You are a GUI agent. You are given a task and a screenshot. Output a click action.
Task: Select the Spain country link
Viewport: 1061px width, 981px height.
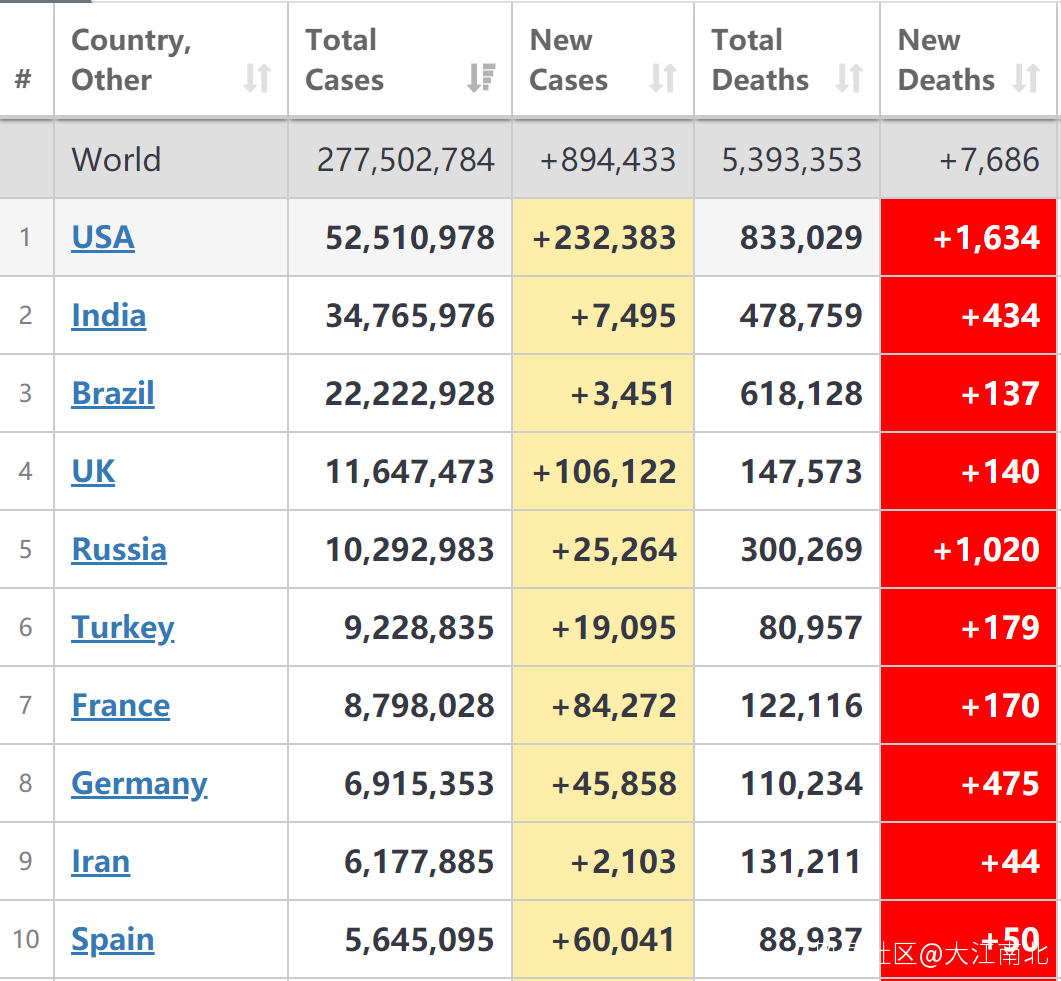pos(113,939)
